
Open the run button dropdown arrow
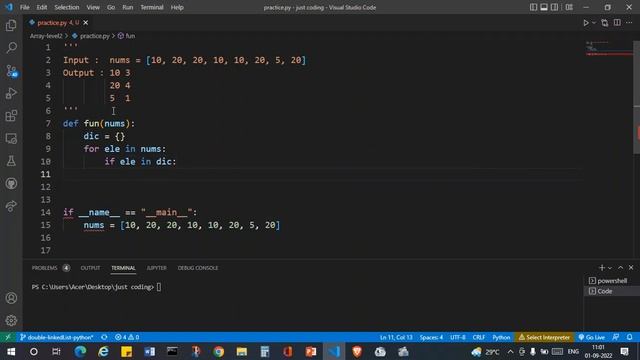pos(594,23)
